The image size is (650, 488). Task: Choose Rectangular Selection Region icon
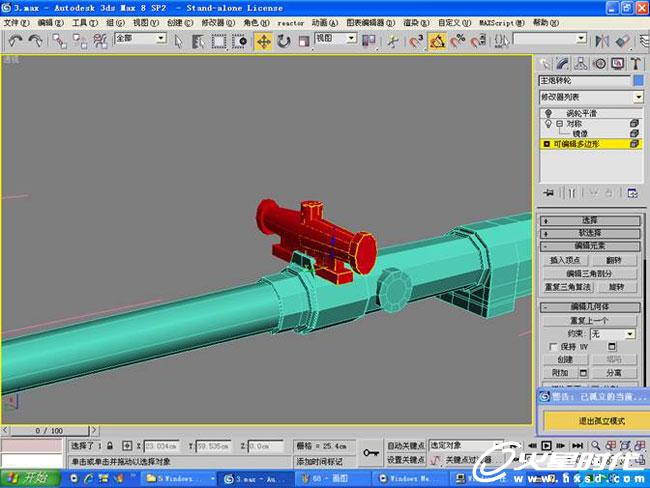click(219, 41)
